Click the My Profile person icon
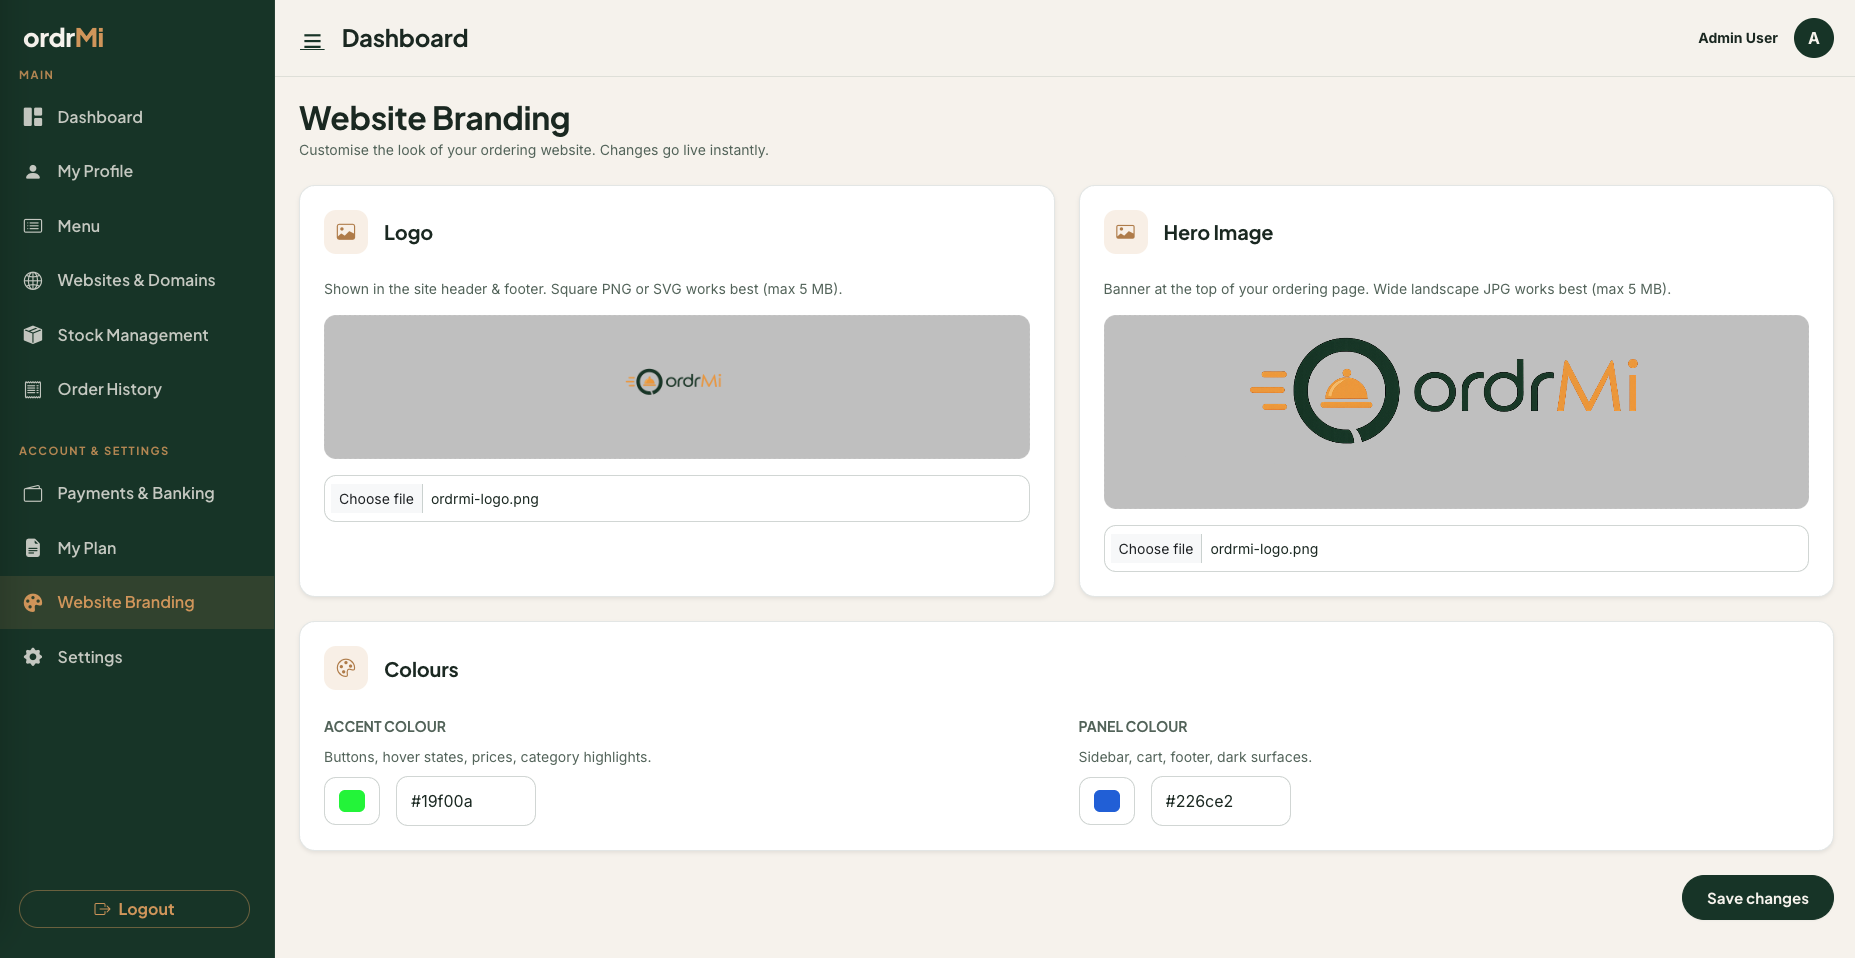Screen dimensions: 1855x958 (x=33, y=171)
